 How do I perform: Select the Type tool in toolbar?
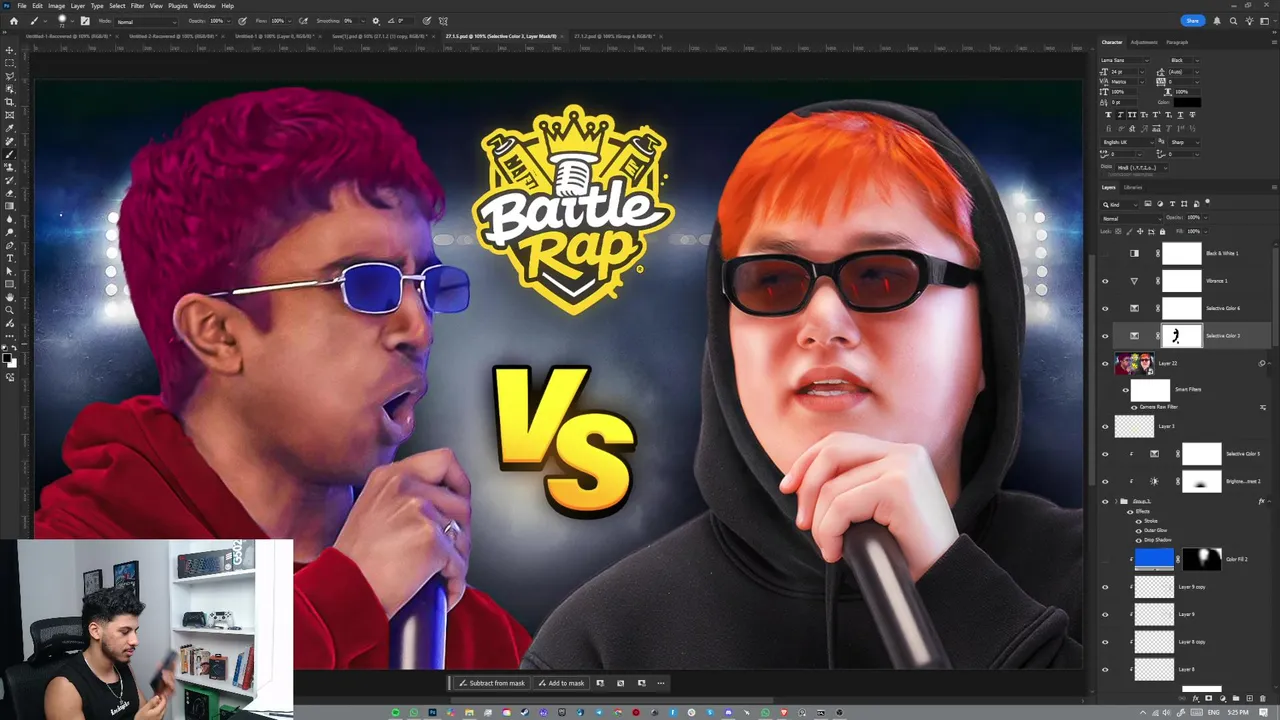pyautogui.click(x=10, y=258)
